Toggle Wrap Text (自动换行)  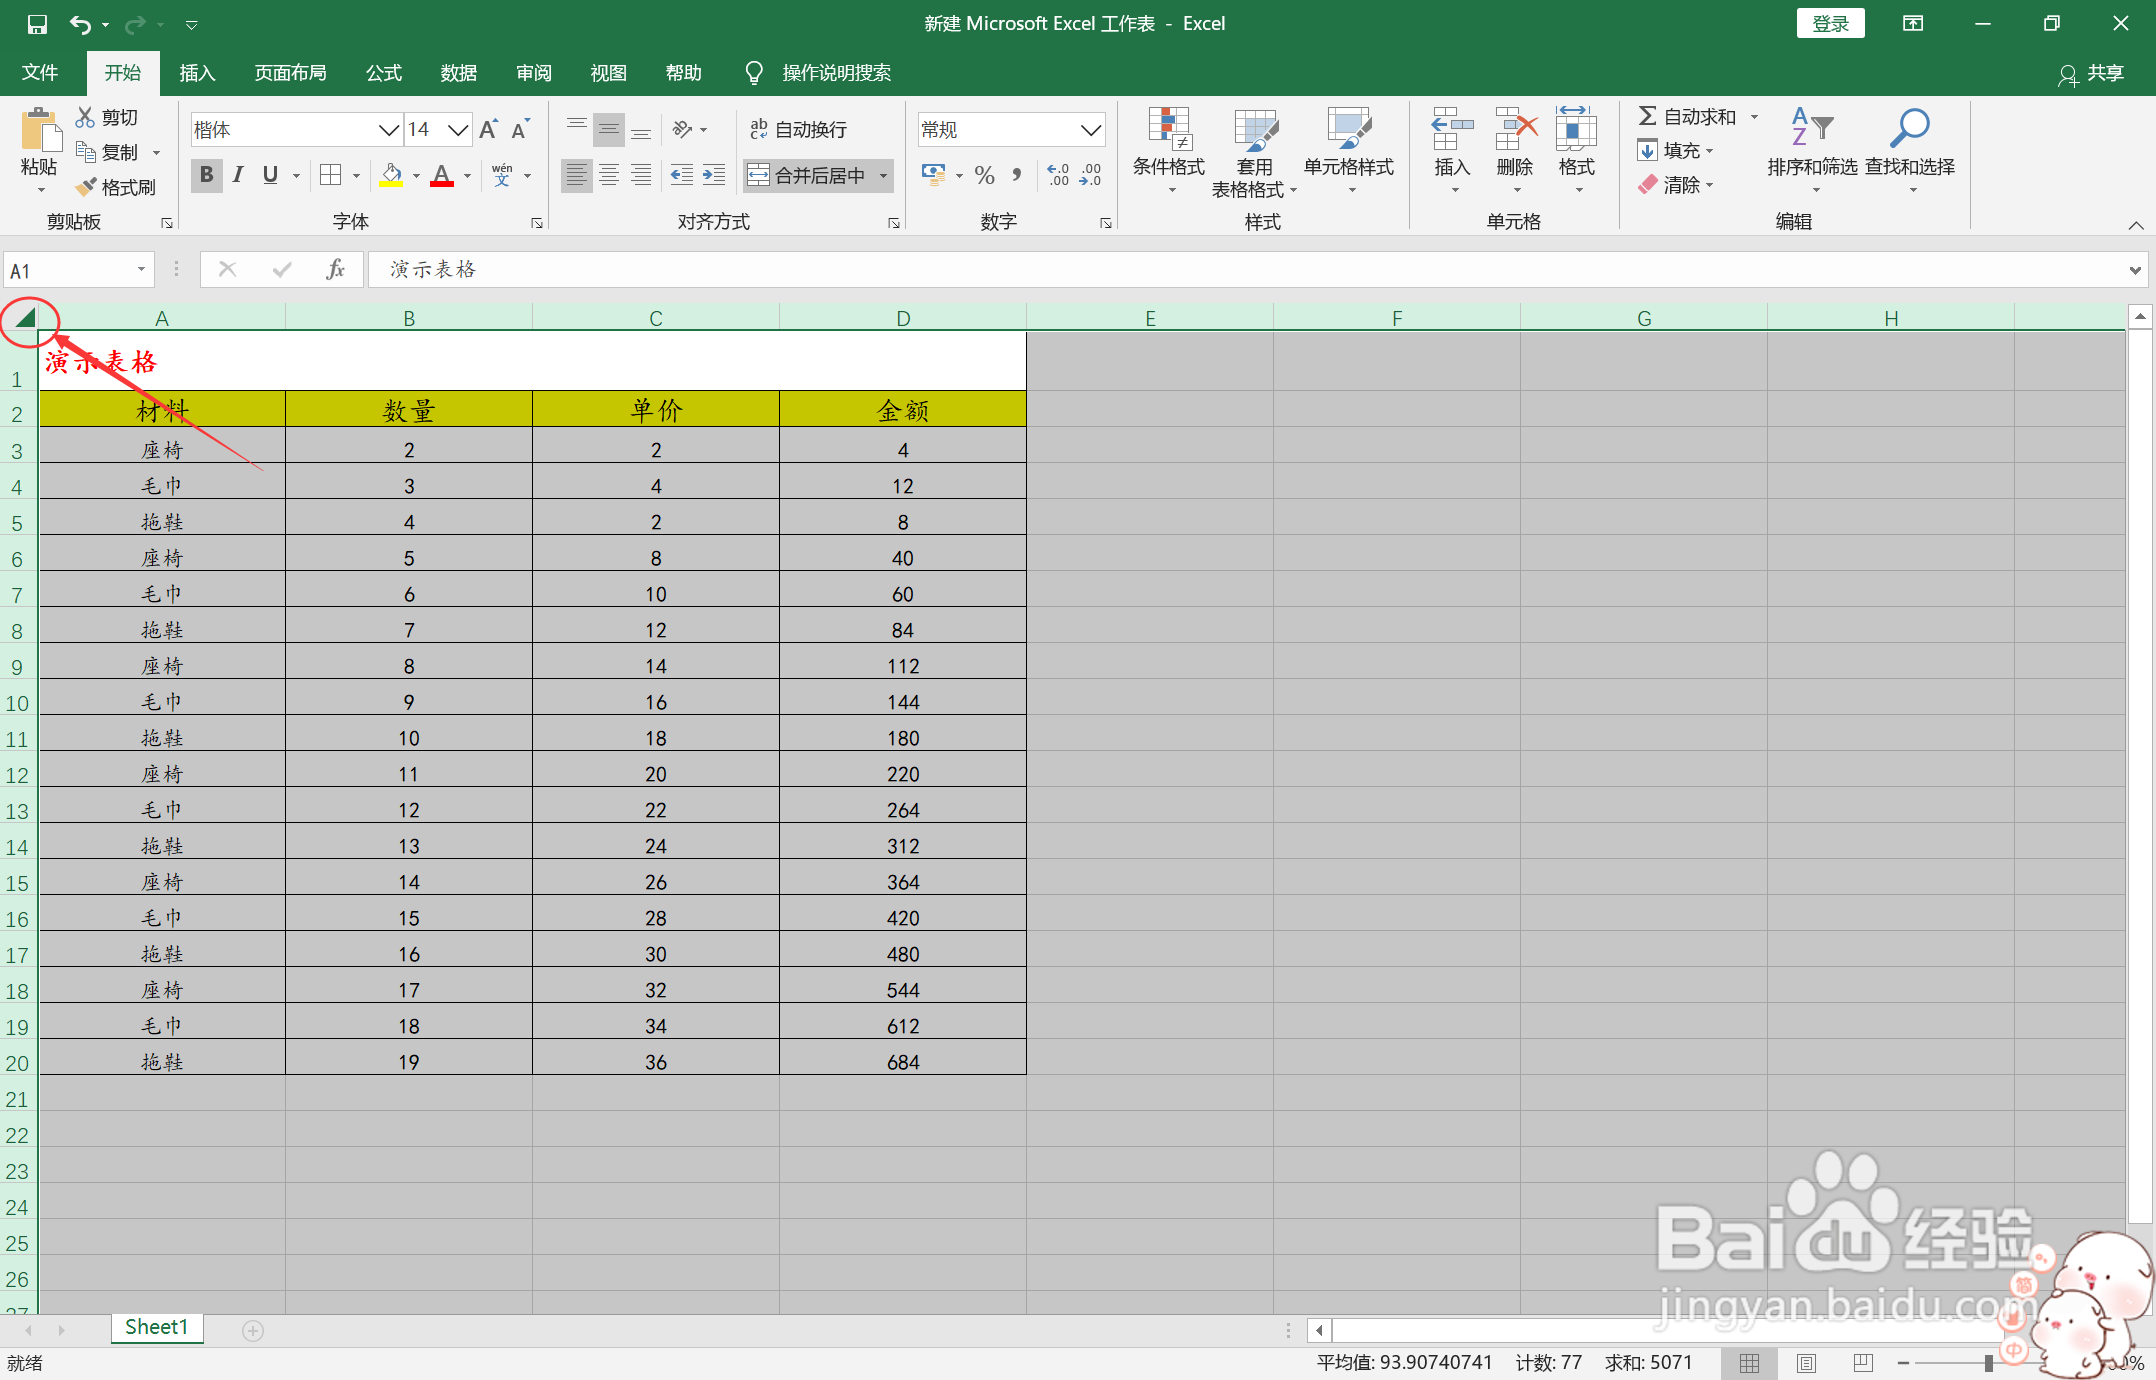798,130
